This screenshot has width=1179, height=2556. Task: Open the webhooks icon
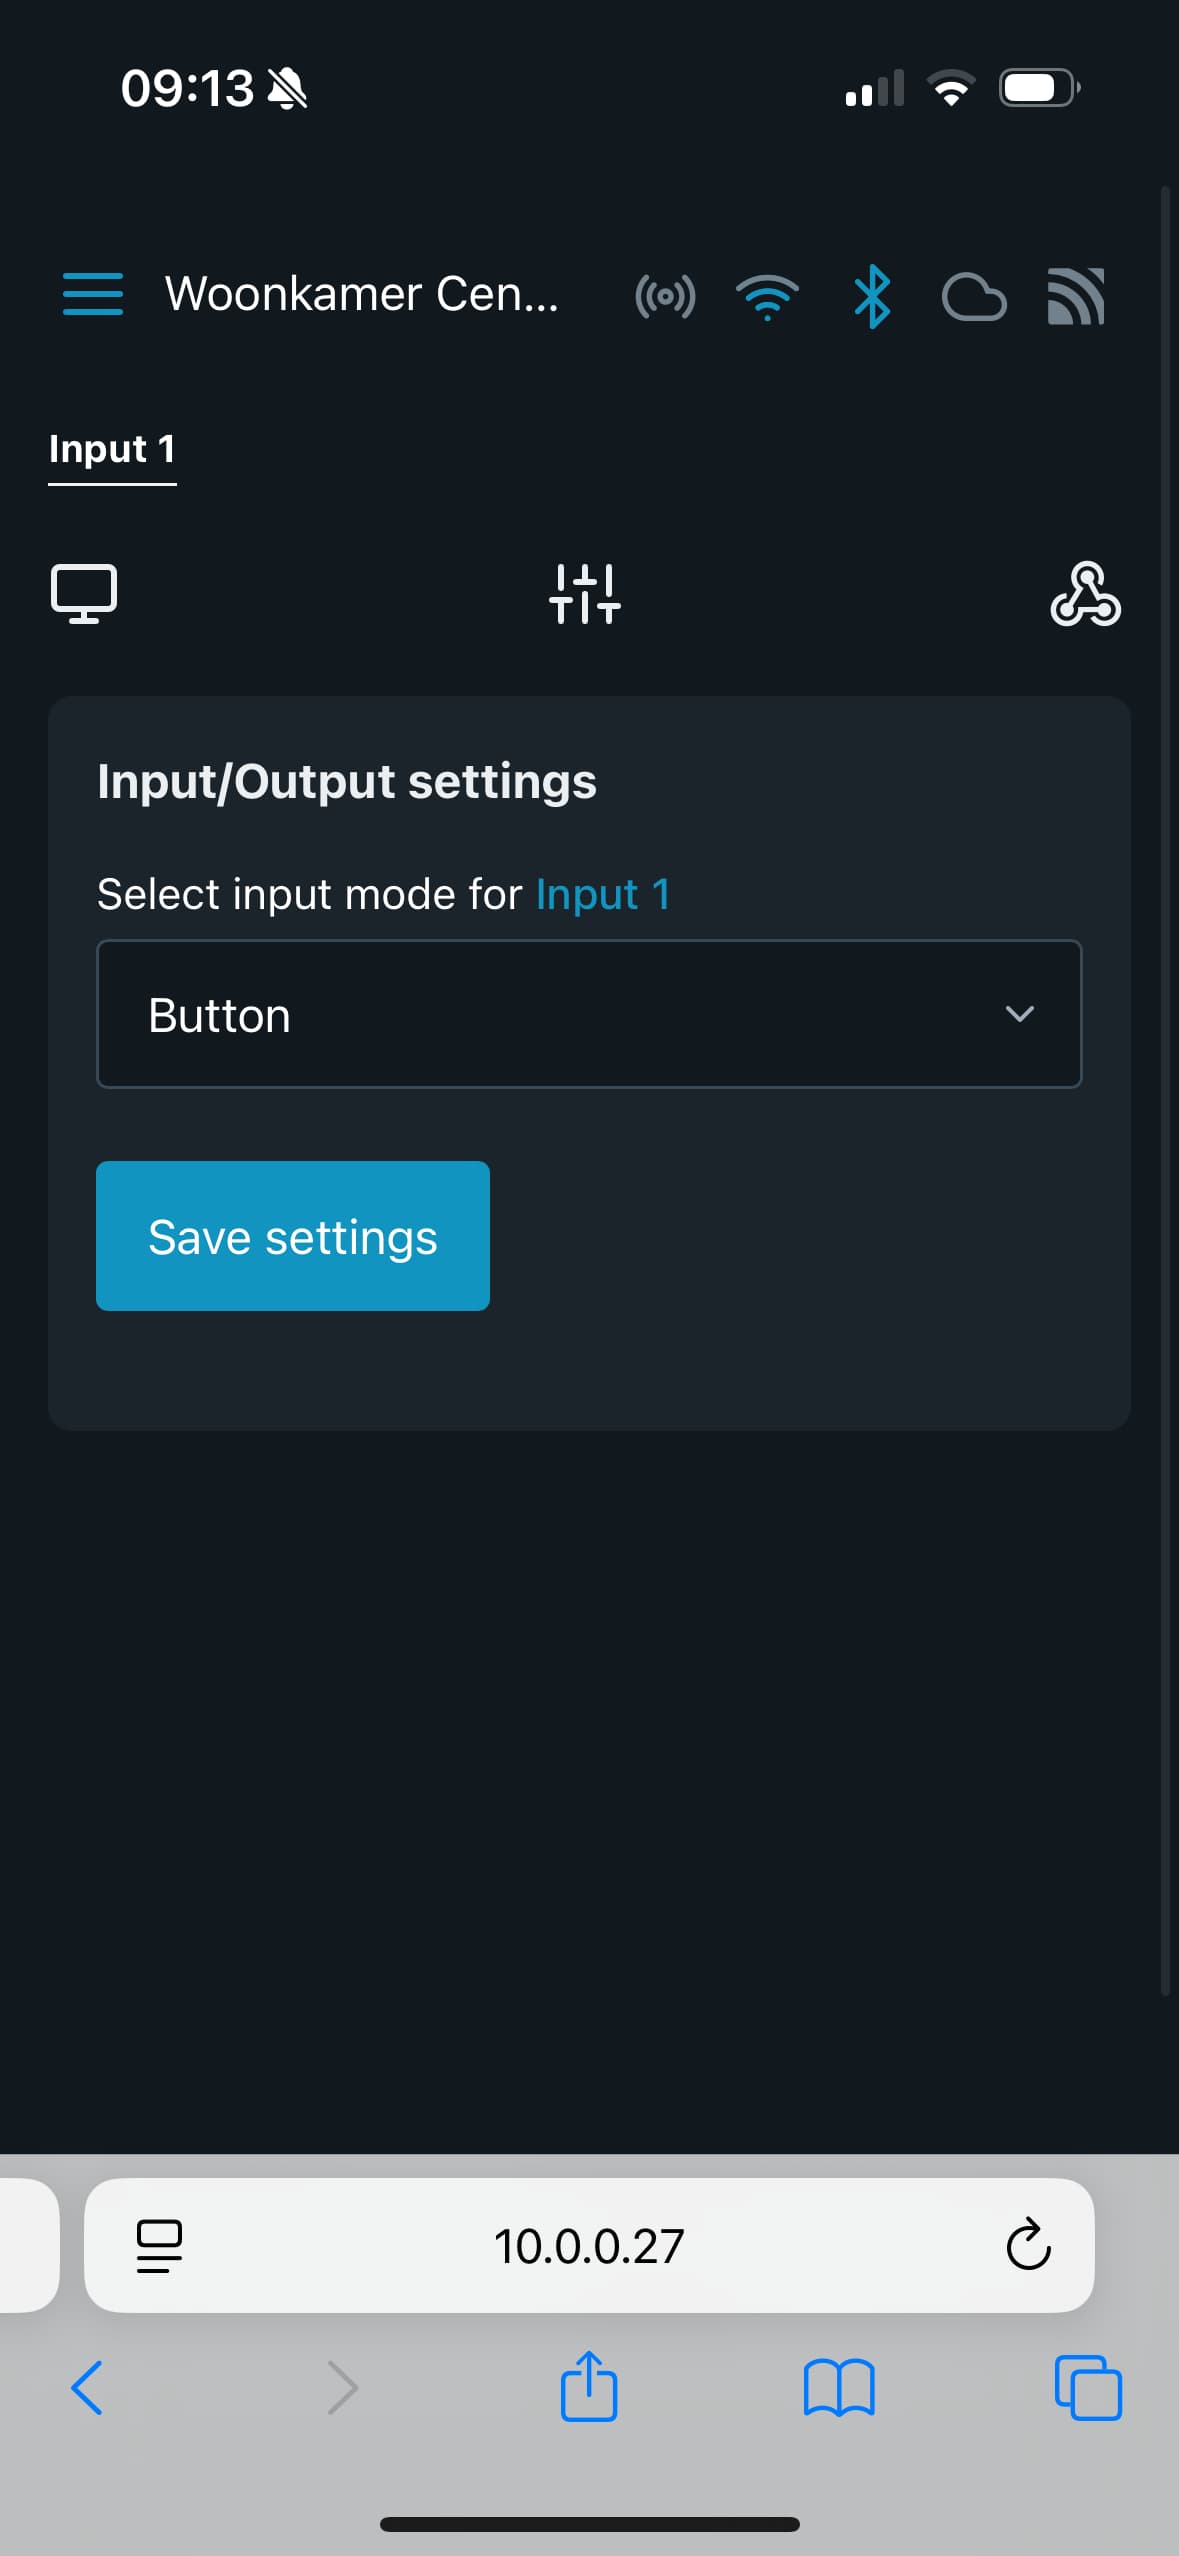coord(1085,594)
